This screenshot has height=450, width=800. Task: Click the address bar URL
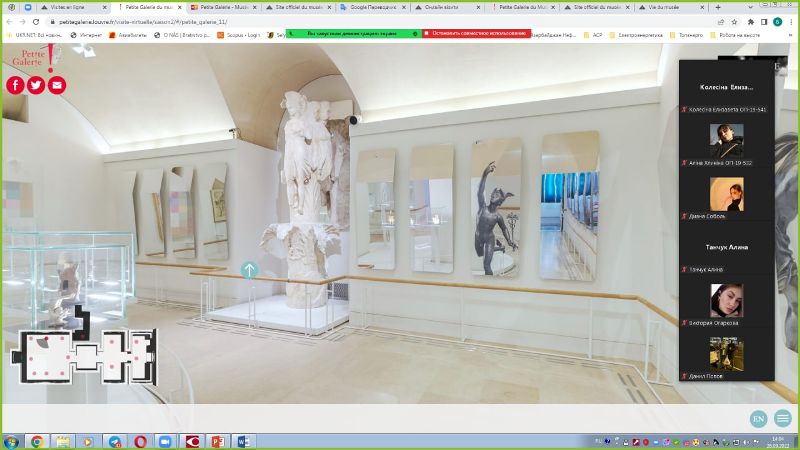tap(143, 22)
